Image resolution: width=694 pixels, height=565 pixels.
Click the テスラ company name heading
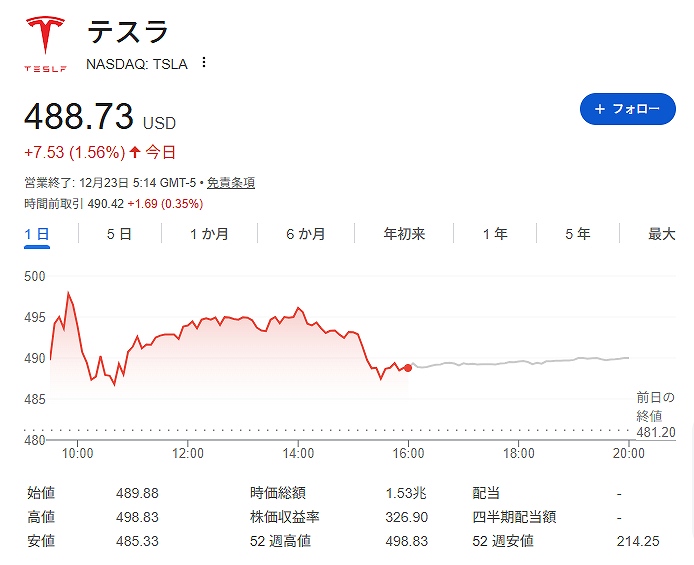click(x=127, y=32)
